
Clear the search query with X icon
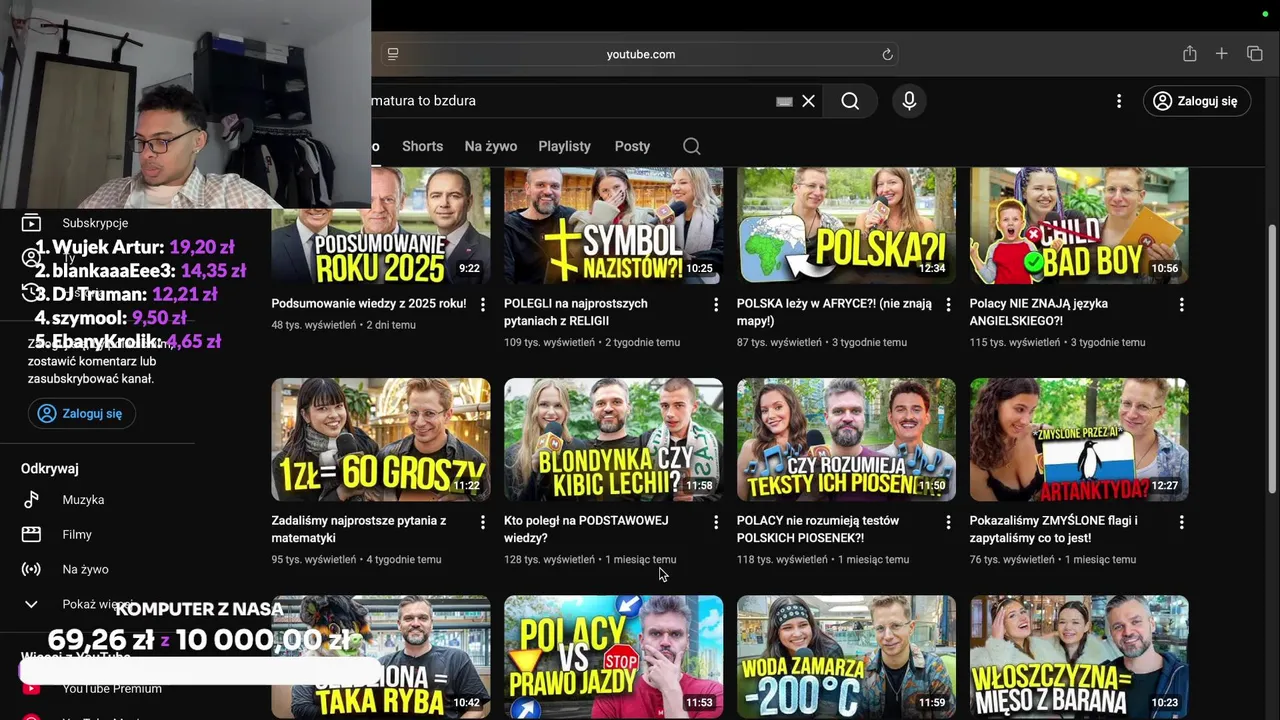click(x=808, y=101)
